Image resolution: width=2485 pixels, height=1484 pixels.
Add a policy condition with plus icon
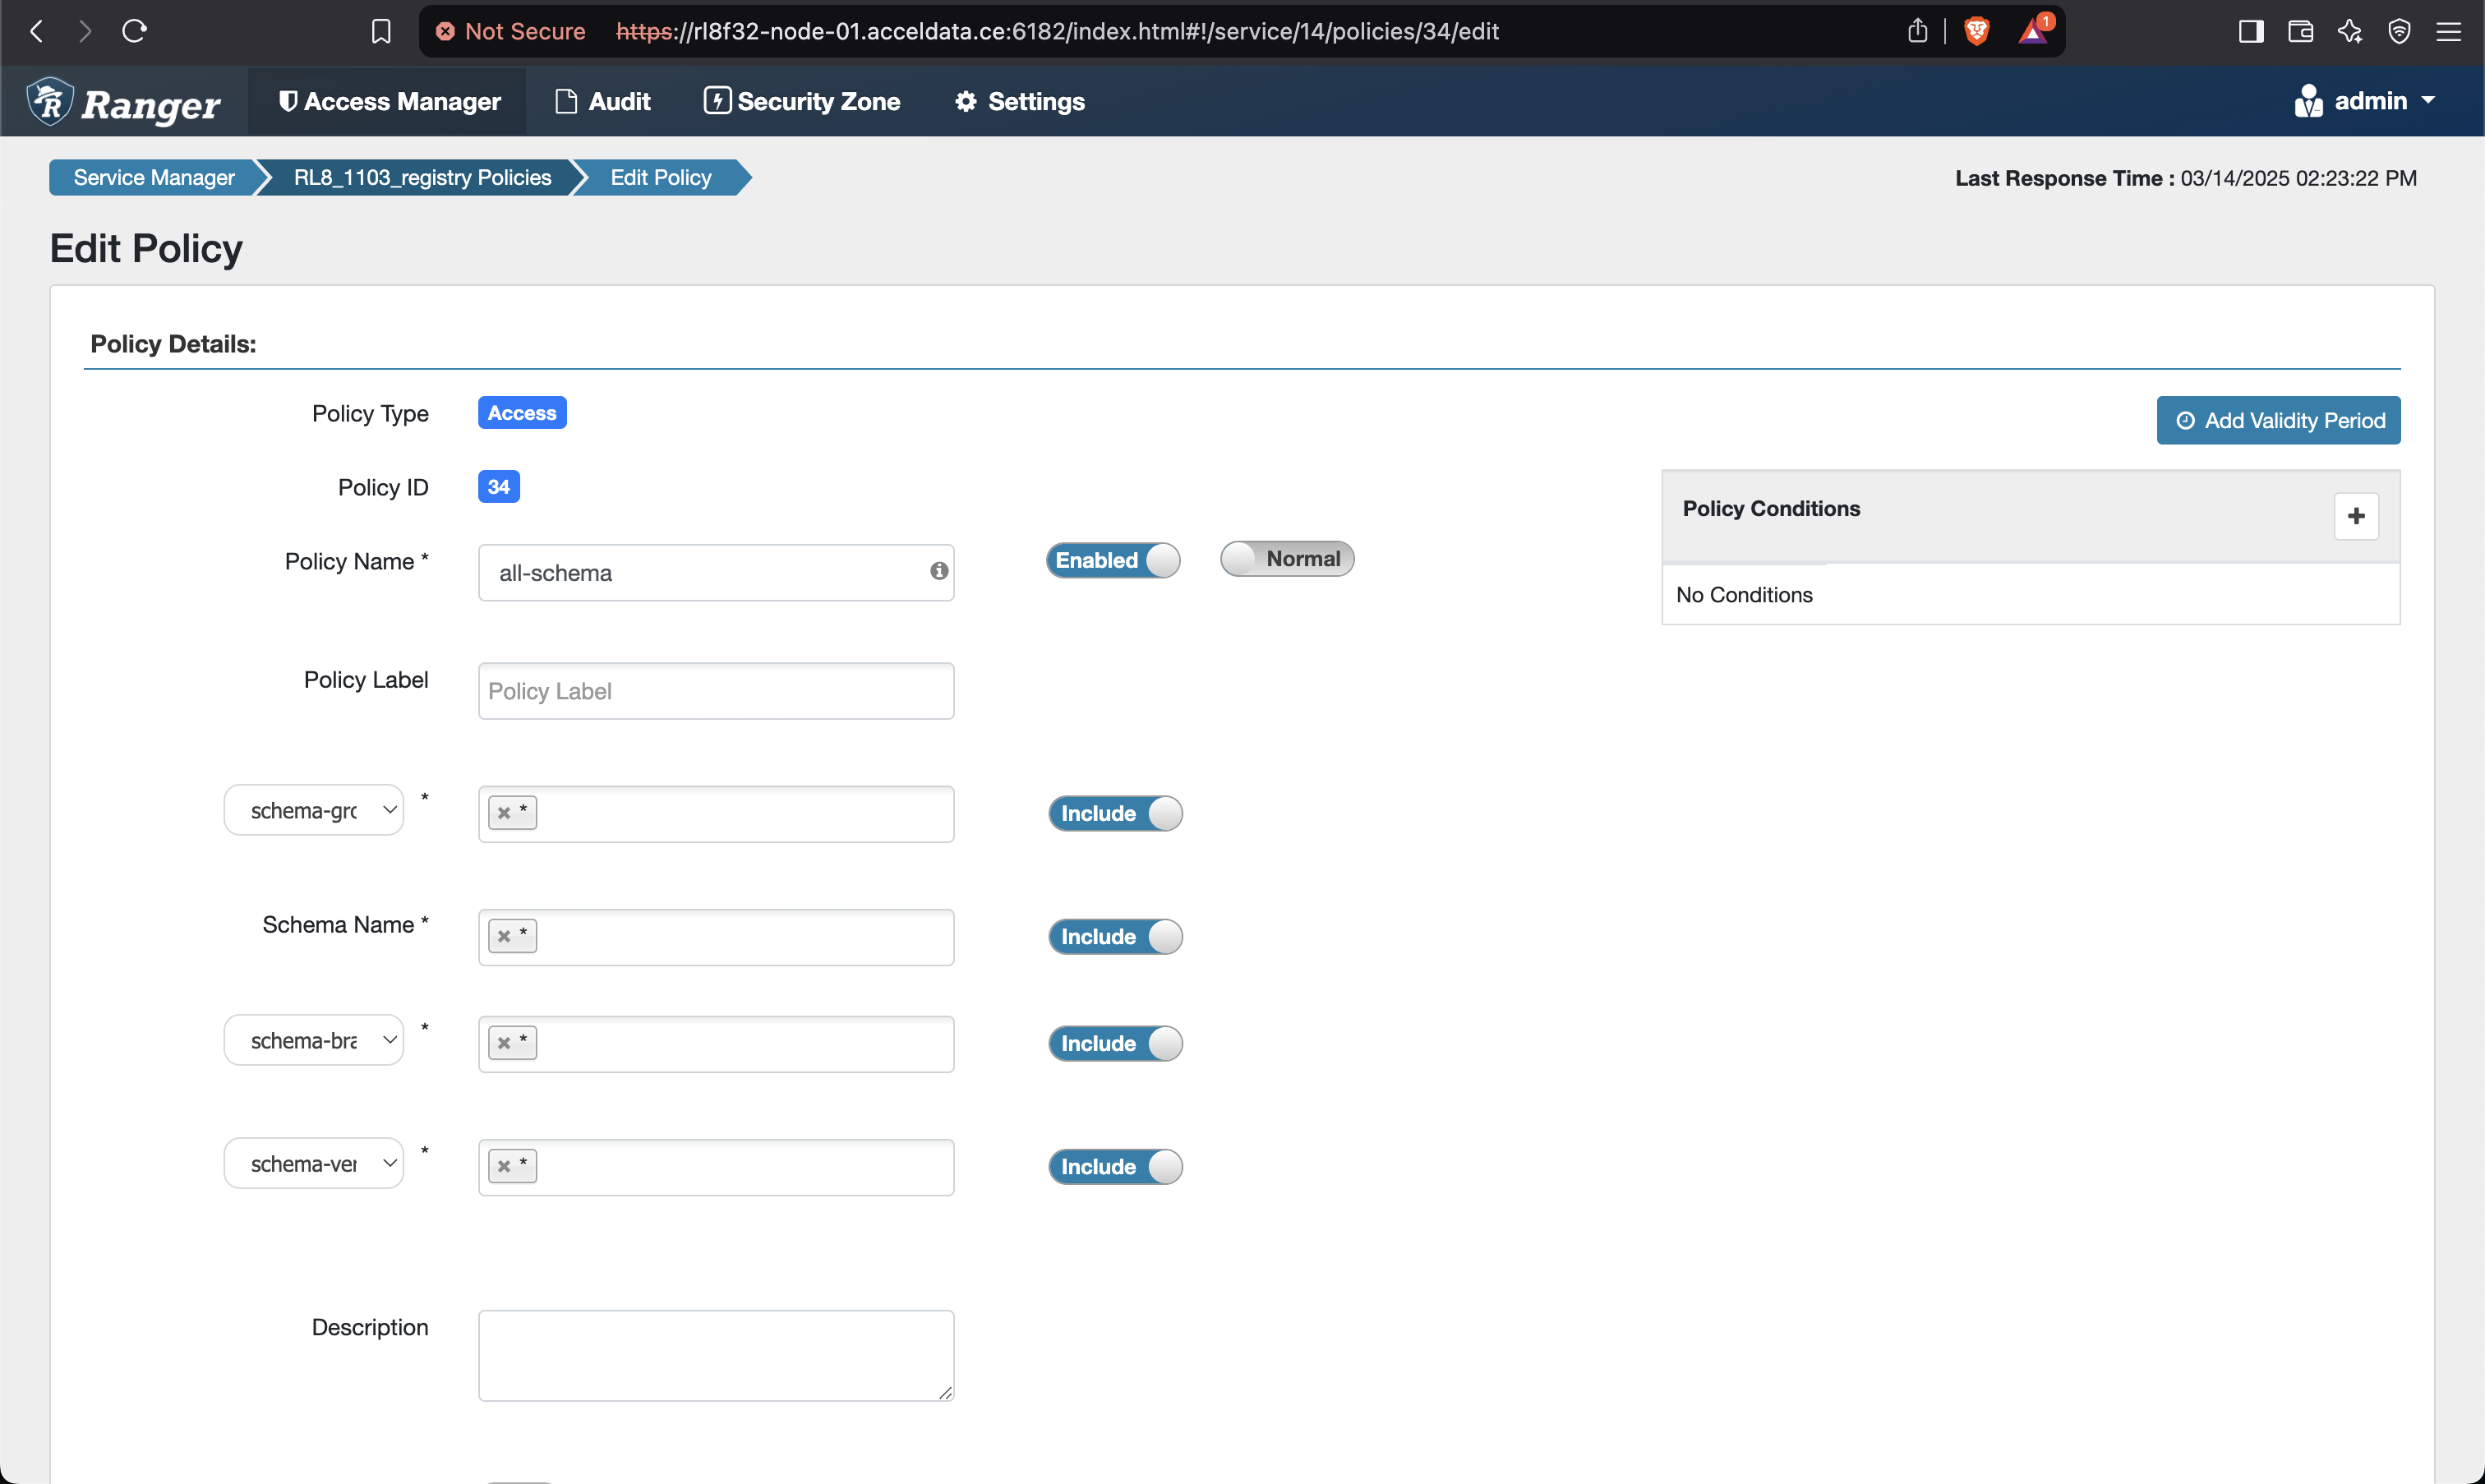[x=2356, y=516]
